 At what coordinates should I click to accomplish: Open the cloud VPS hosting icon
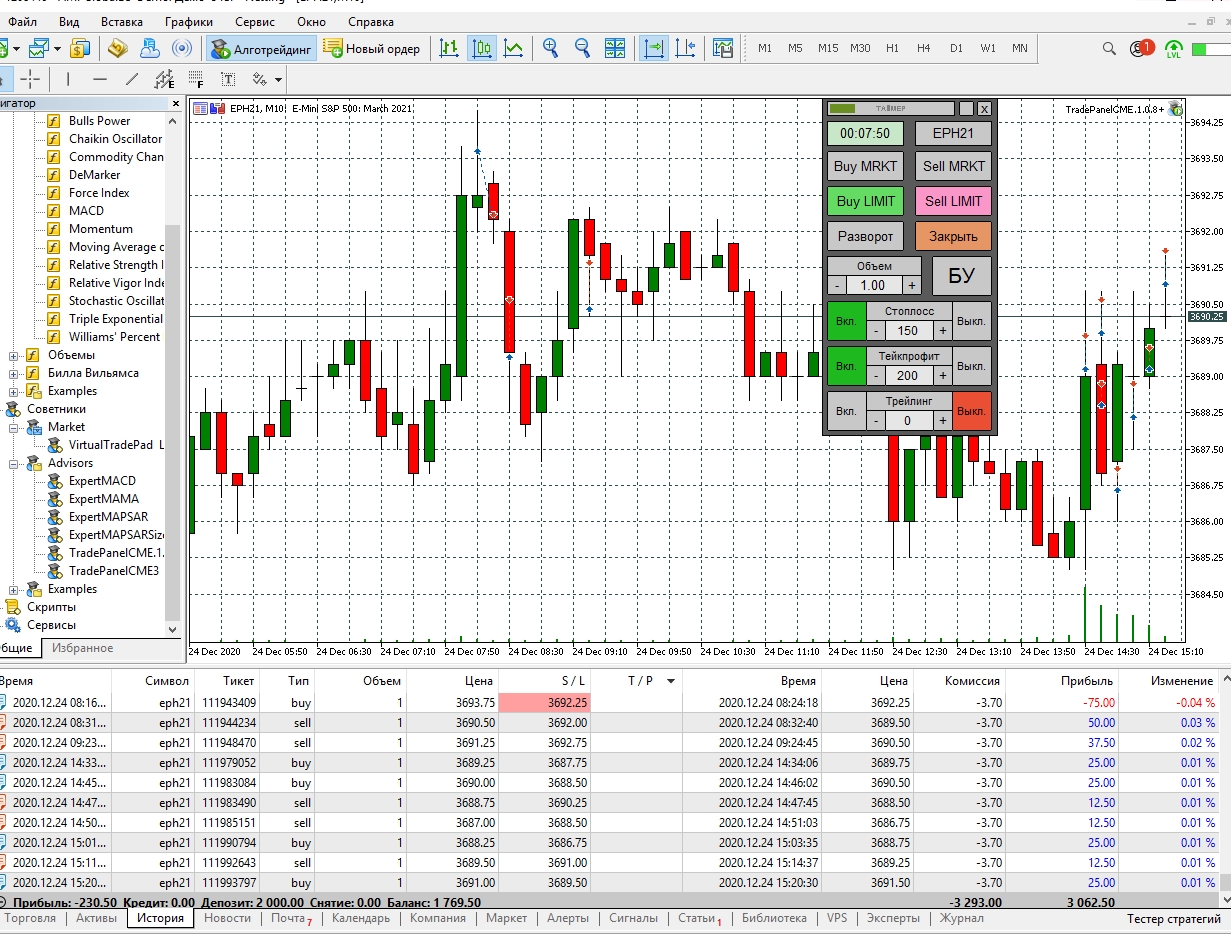click(x=150, y=48)
